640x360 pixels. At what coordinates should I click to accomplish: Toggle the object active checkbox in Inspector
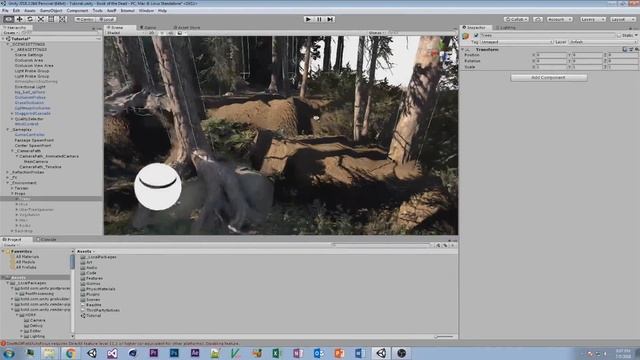[x=476, y=36]
